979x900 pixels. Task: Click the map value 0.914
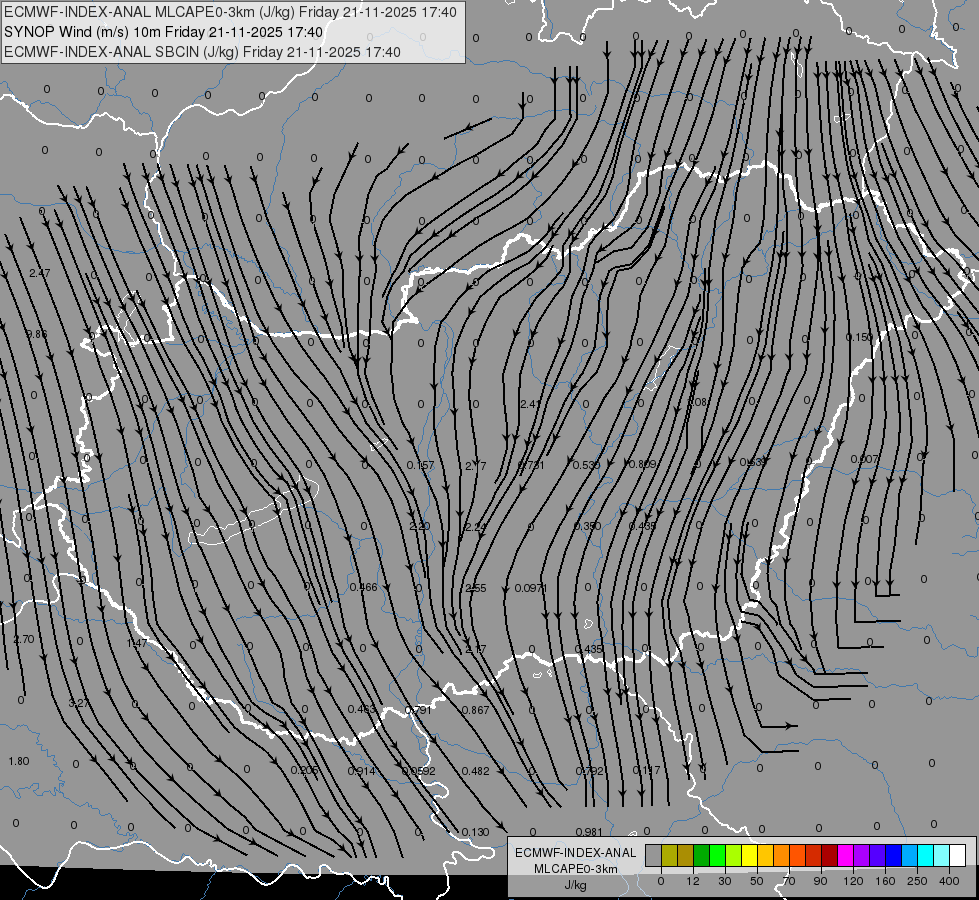coord(362,771)
